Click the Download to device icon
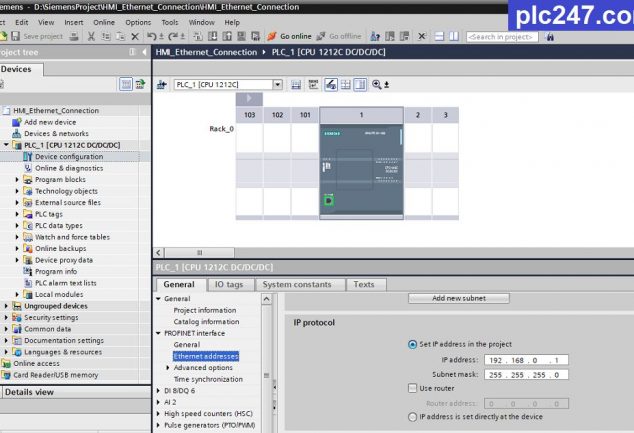634x433 pixels. (213, 36)
